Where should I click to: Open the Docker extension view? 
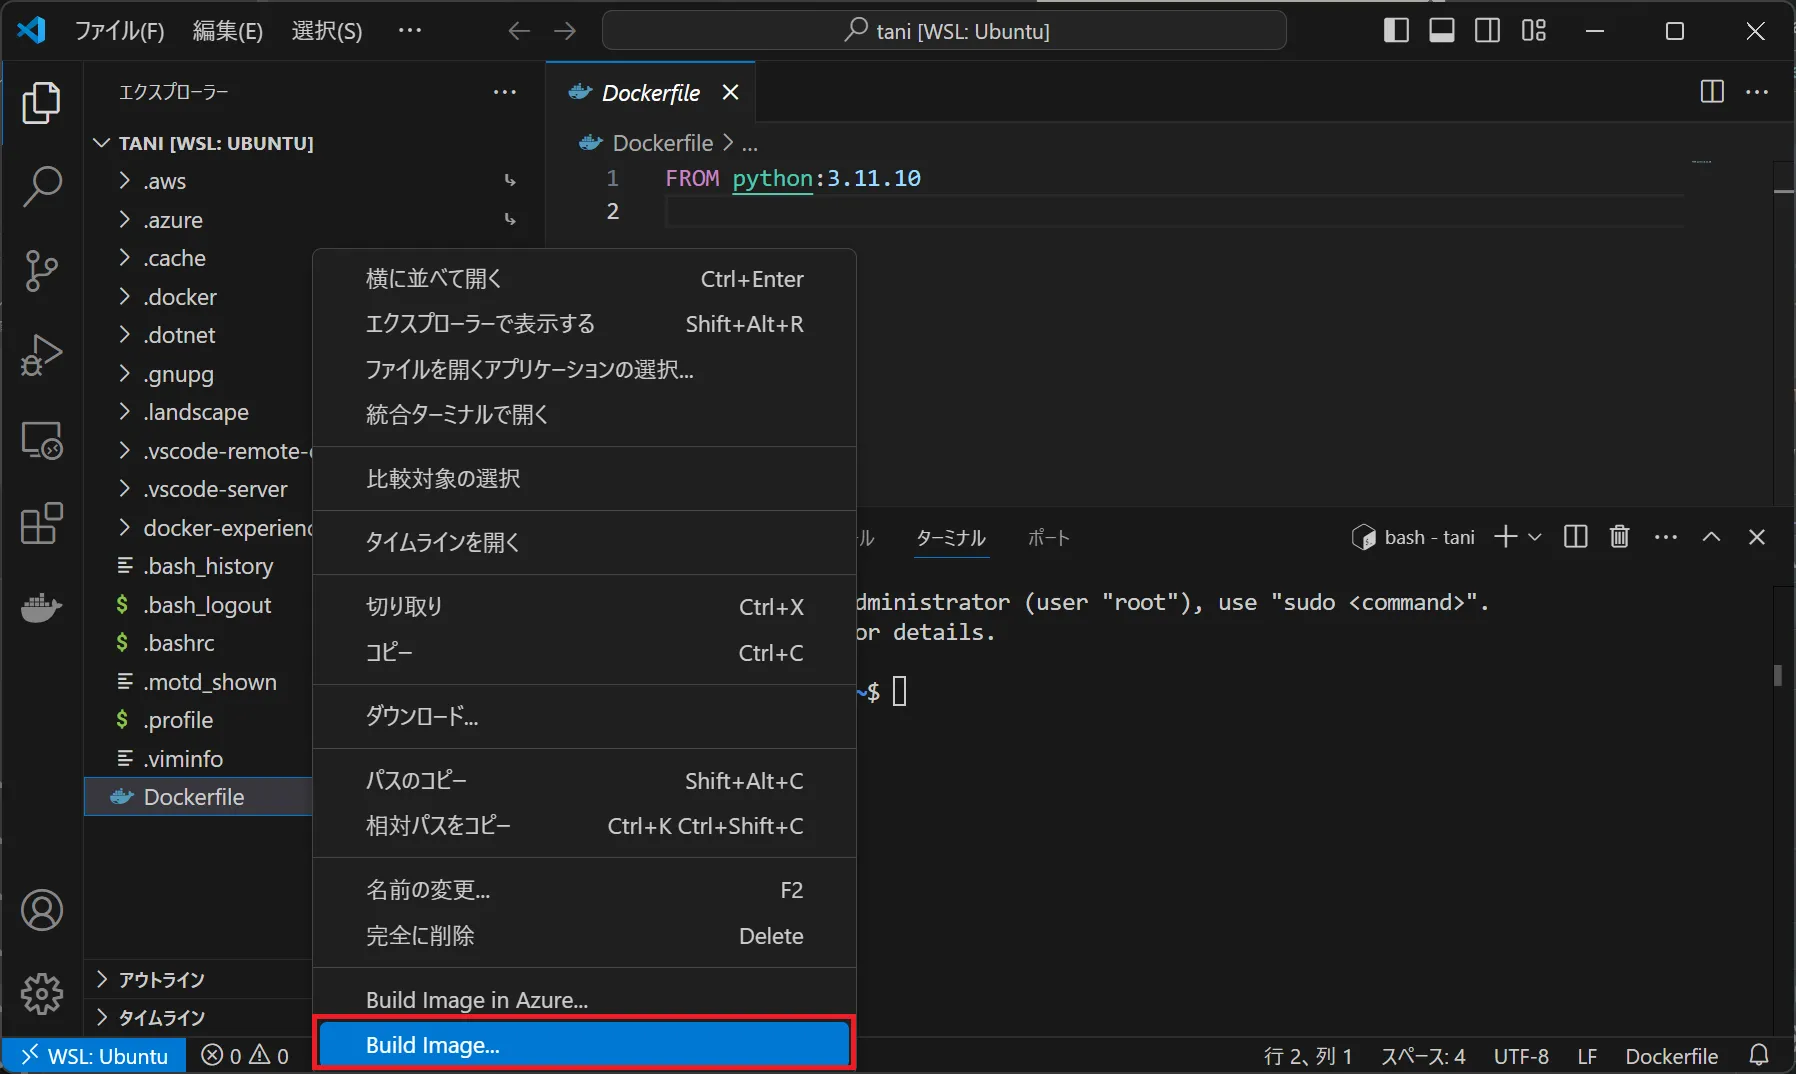[x=41, y=609]
